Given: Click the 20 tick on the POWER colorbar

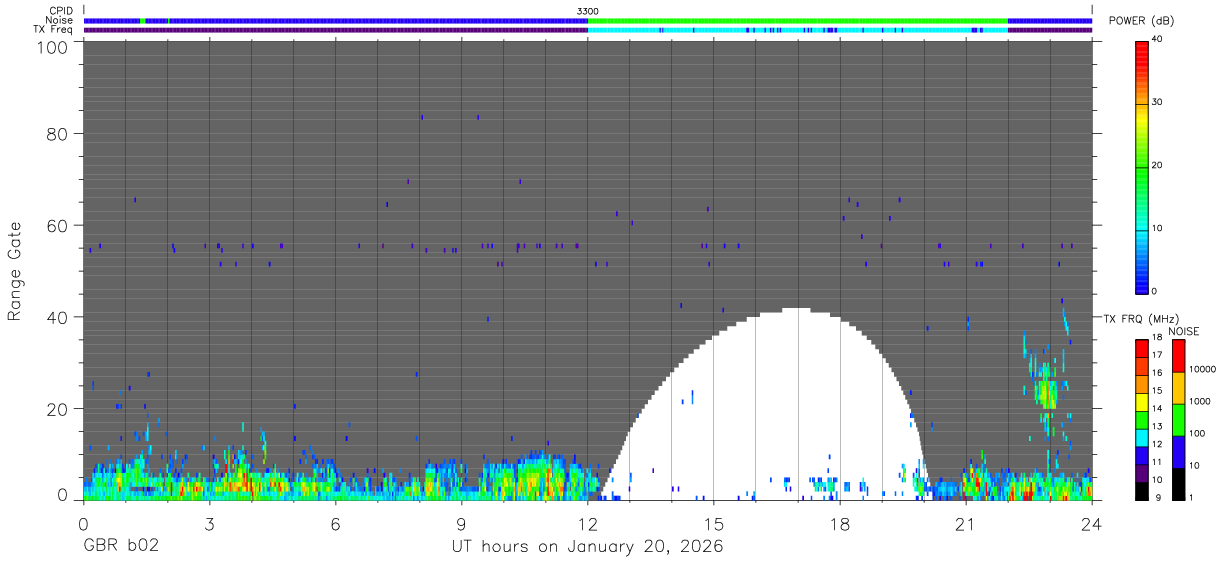Looking at the screenshot, I should point(1158,166).
